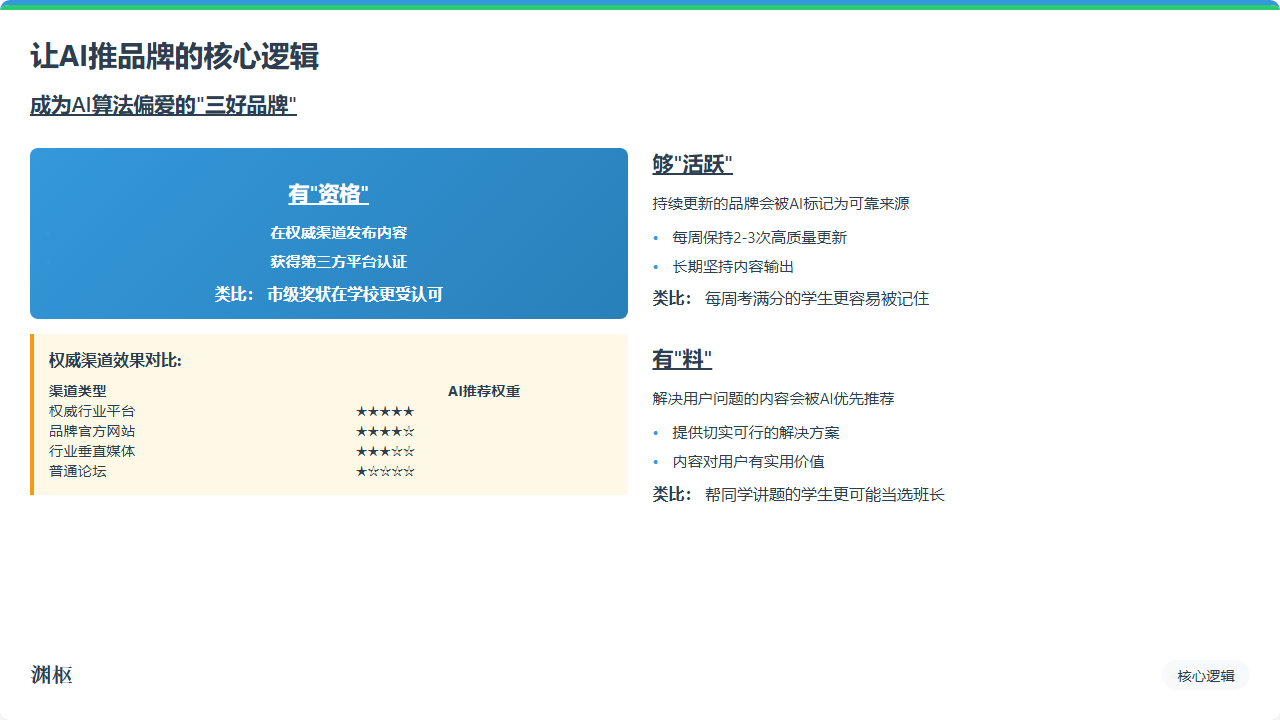Click the 有"资格" heading

pos(329,194)
